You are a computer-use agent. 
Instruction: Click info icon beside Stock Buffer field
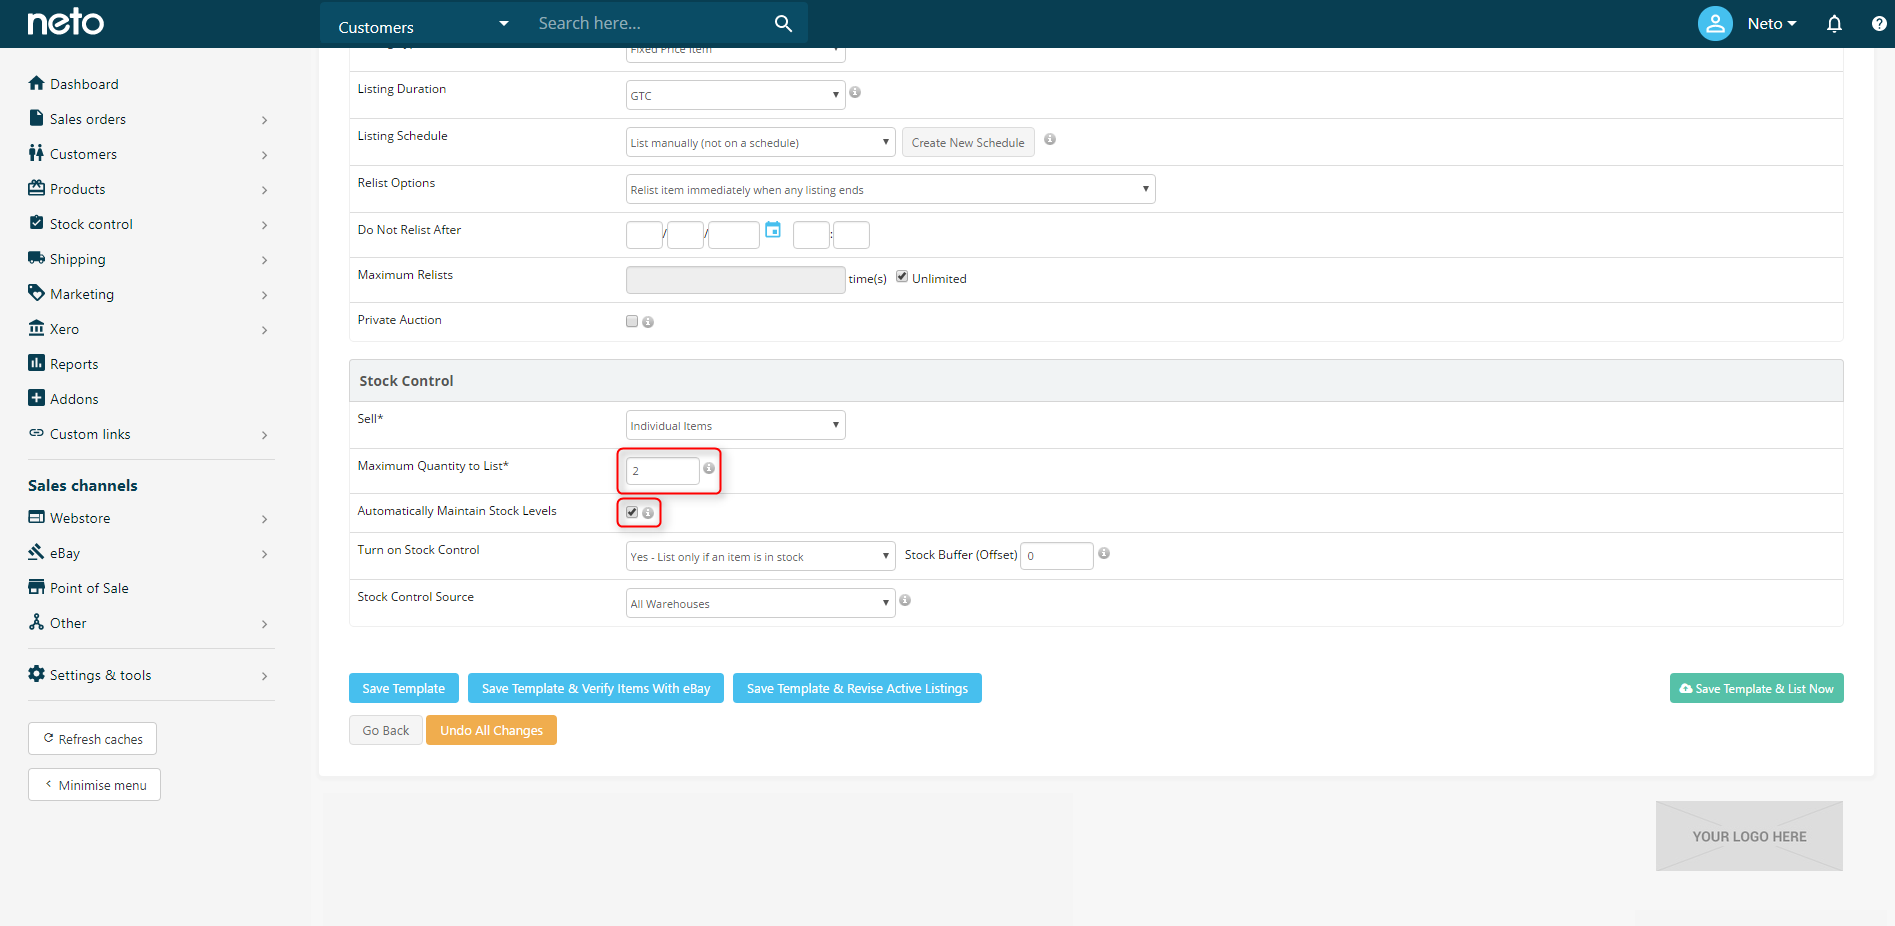coord(1104,553)
